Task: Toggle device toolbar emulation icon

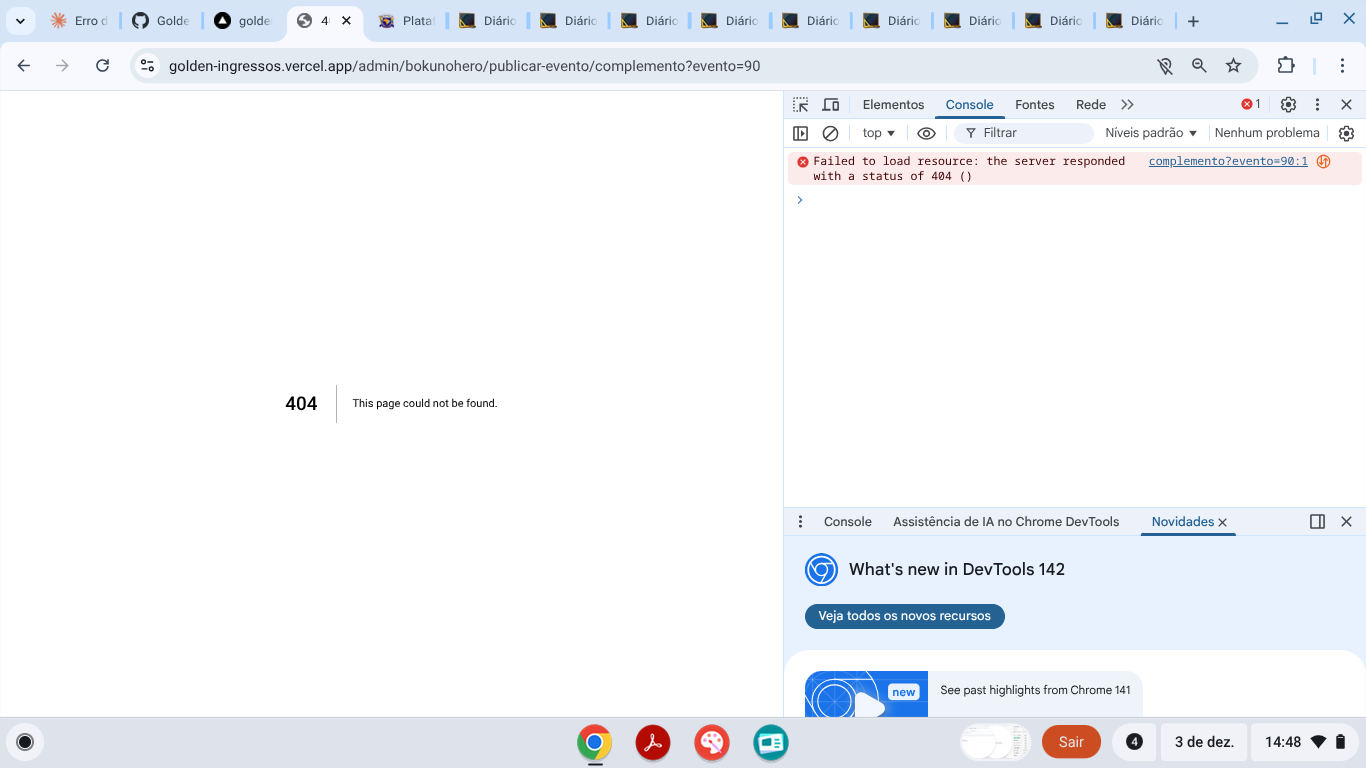Action: tap(830, 105)
